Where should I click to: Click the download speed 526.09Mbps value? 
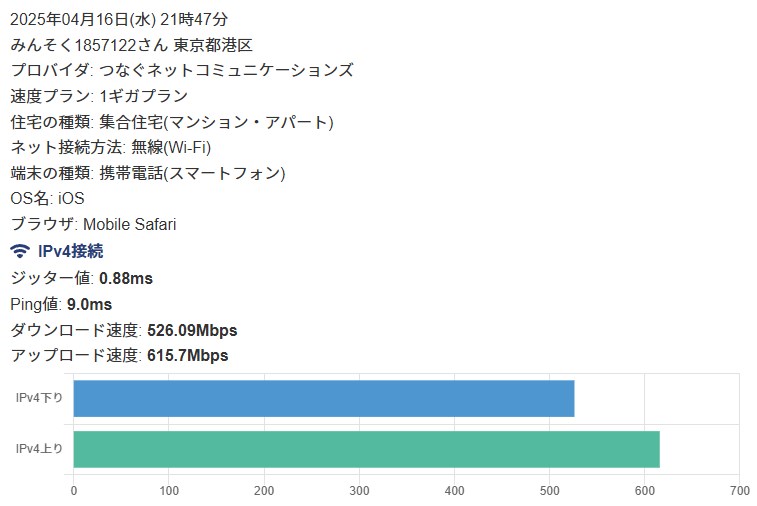point(192,330)
